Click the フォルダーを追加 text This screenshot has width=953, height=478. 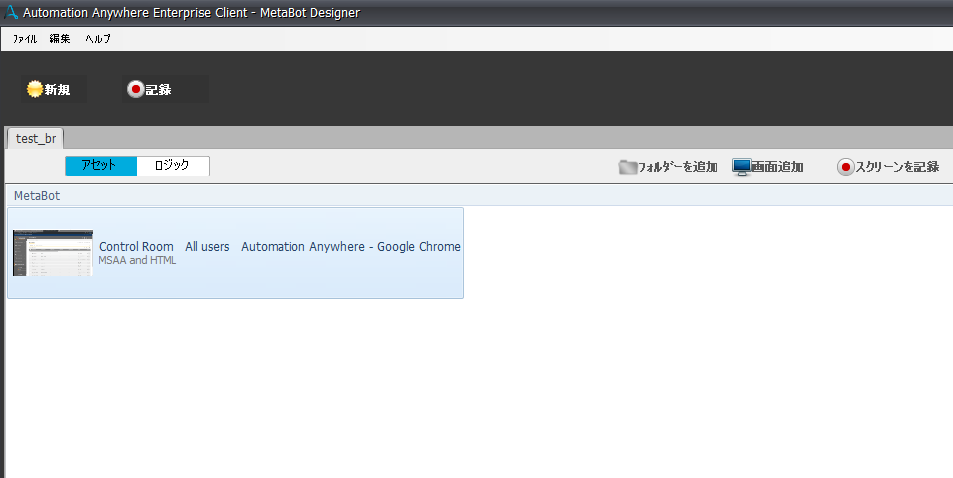pos(677,167)
